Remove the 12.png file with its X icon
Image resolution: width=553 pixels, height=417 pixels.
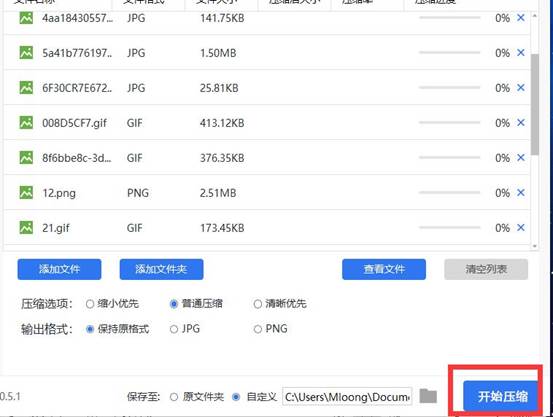coord(521,193)
